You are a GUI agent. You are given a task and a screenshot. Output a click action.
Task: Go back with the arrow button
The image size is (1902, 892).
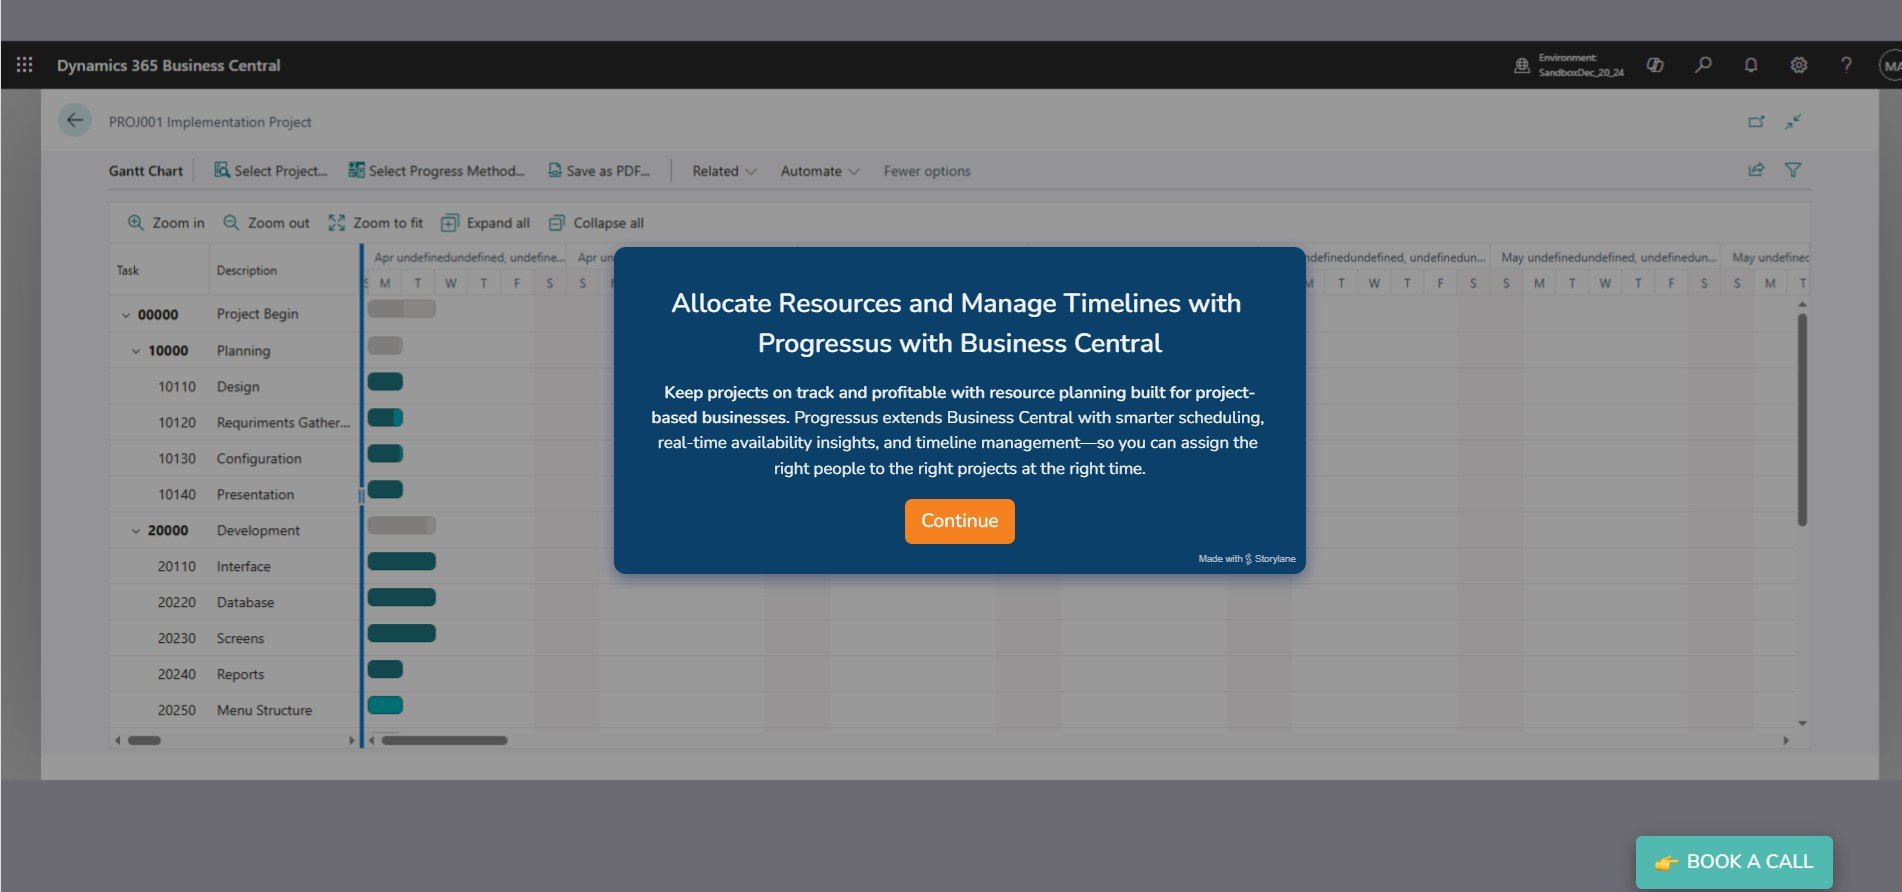click(75, 121)
